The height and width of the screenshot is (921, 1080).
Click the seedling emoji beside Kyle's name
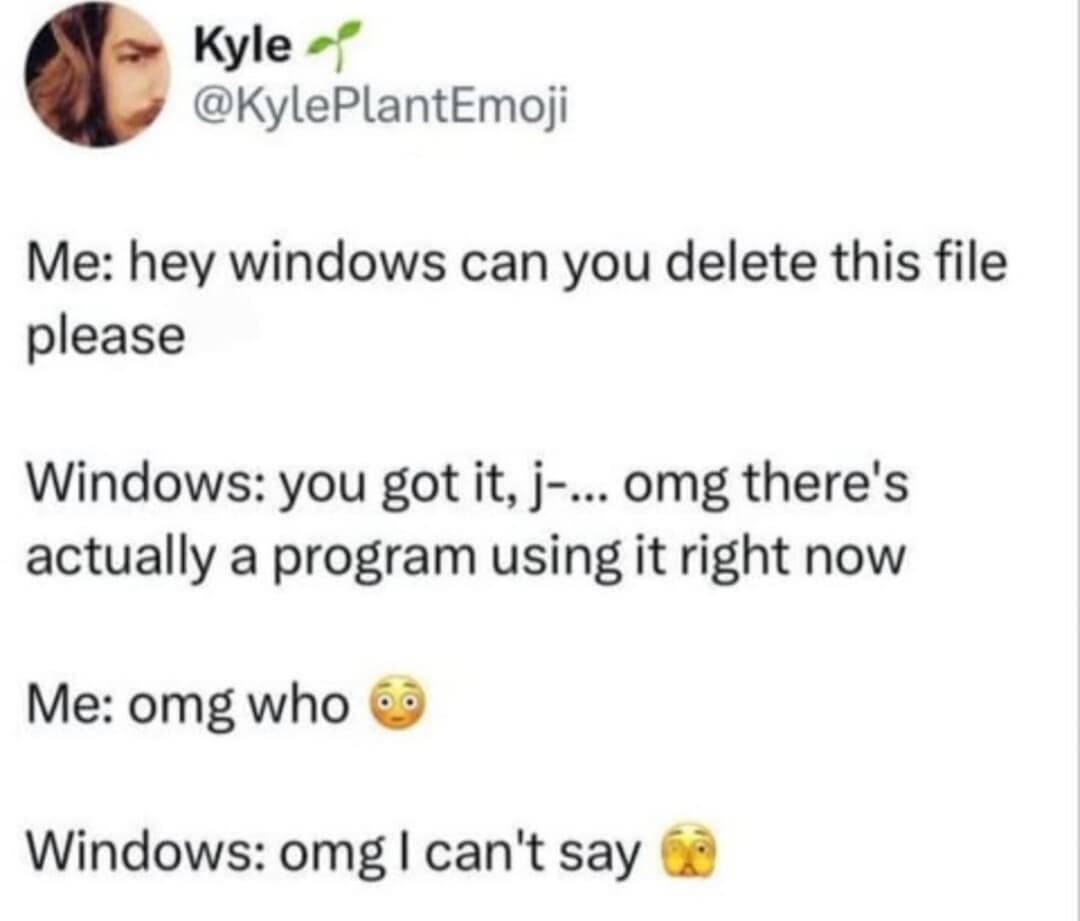pyautogui.click(x=333, y=45)
